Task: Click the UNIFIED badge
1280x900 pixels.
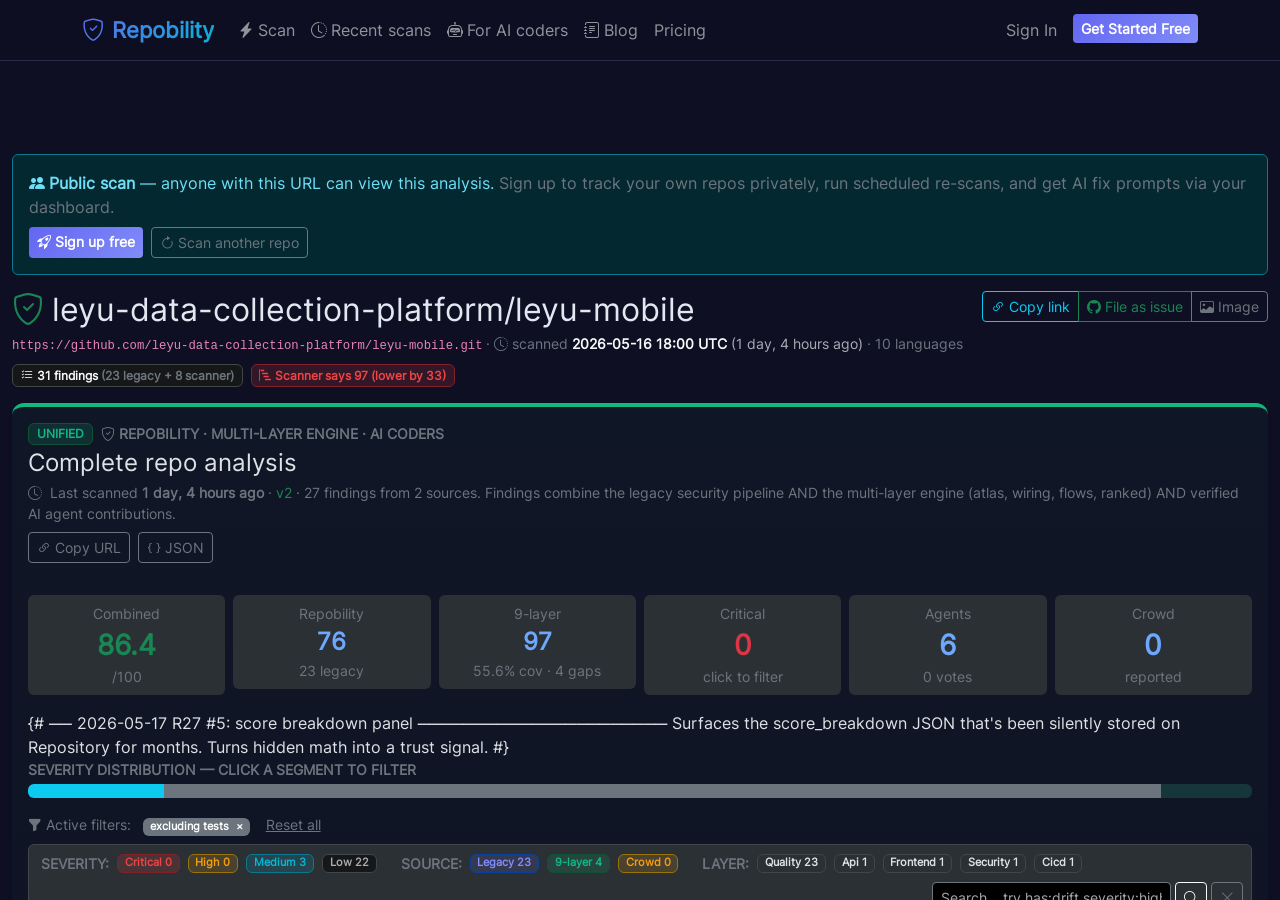Action: pos(60,434)
